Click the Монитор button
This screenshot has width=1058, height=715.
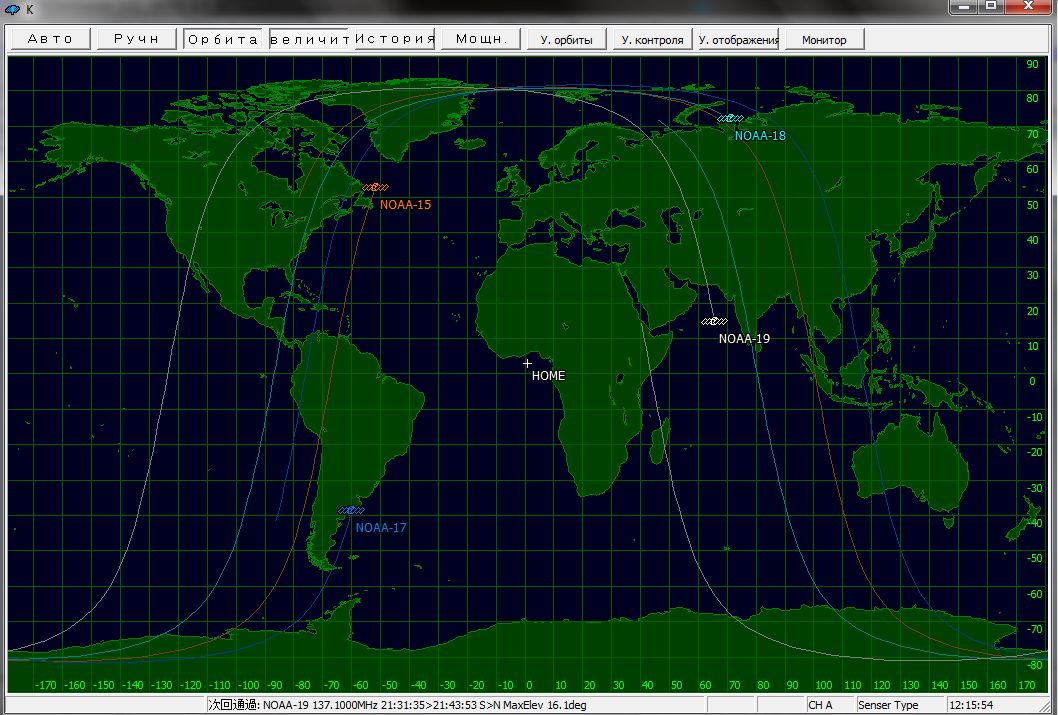point(825,39)
